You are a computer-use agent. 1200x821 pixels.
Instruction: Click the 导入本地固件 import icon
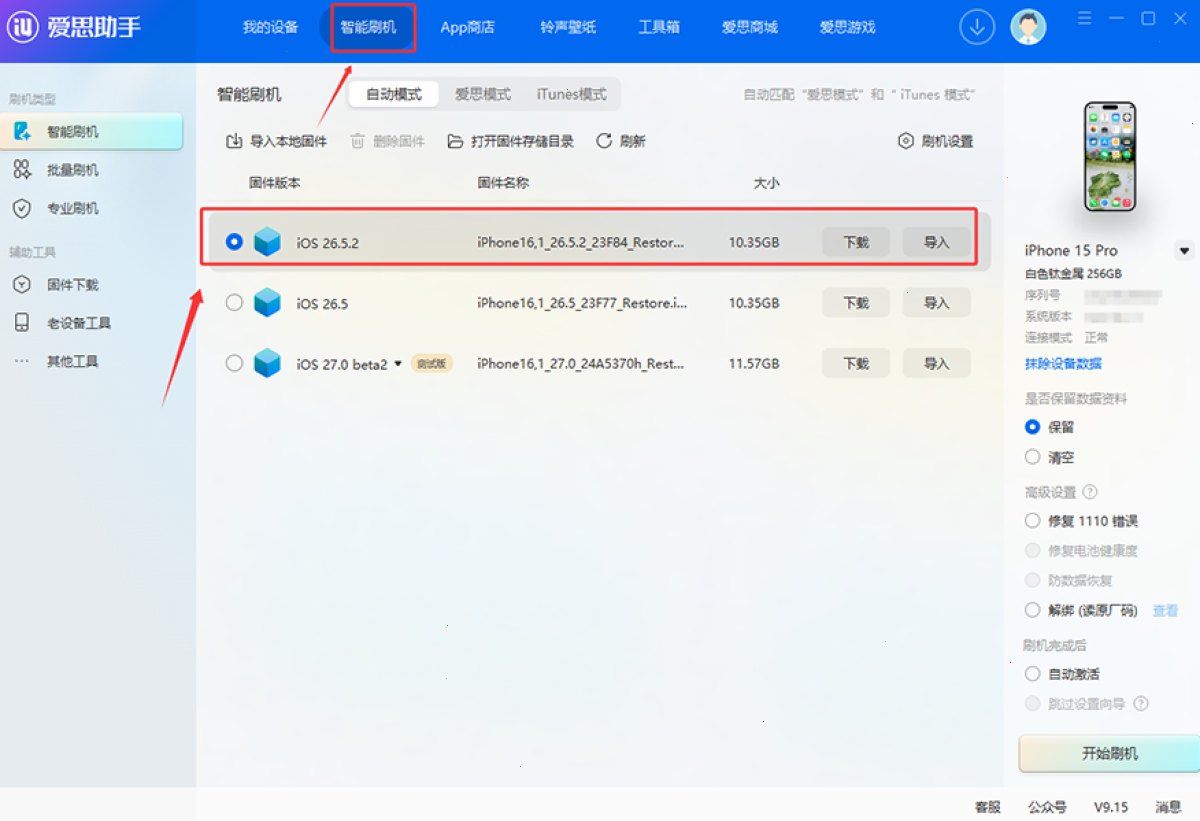coord(233,141)
